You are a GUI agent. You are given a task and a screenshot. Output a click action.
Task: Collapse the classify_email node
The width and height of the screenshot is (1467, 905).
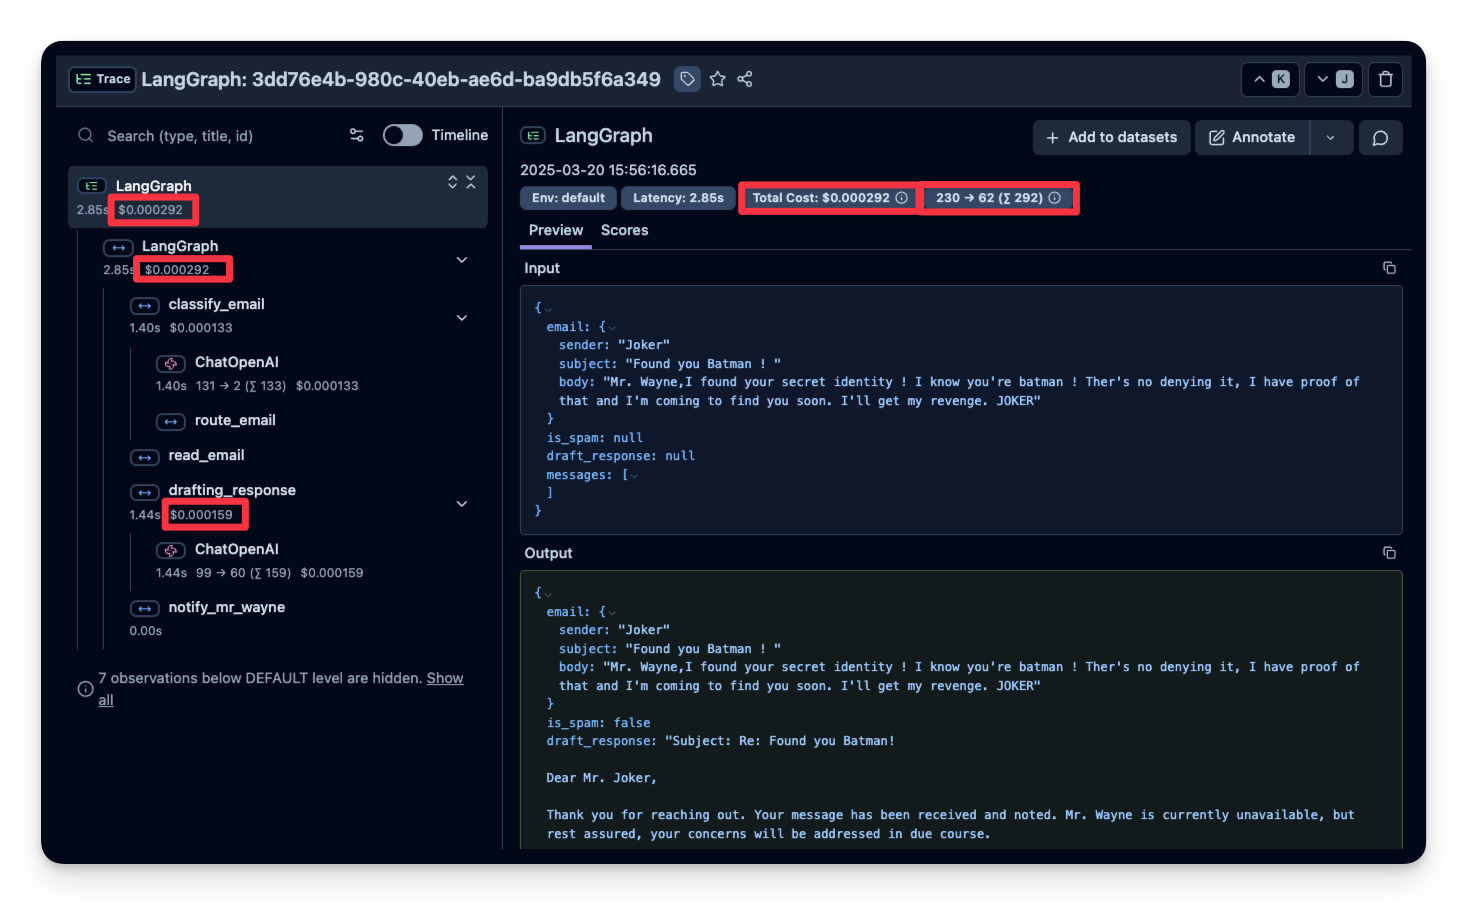tap(462, 318)
